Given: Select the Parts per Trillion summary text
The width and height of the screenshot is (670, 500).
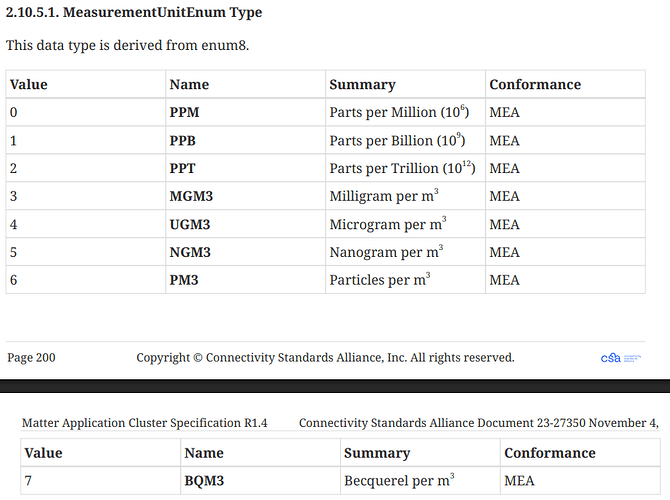Looking at the screenshot, I should point(403,168).
